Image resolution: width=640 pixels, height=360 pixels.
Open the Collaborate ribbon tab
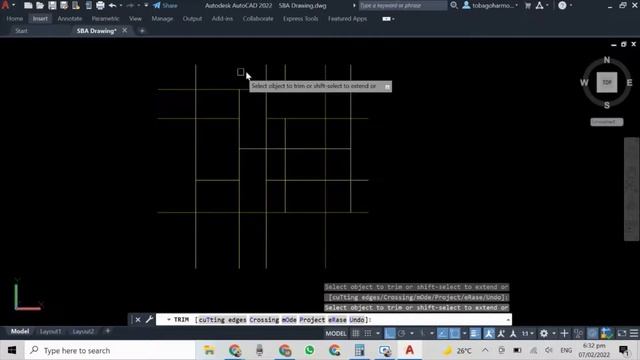pyautogui.click(x=258, y=19)
